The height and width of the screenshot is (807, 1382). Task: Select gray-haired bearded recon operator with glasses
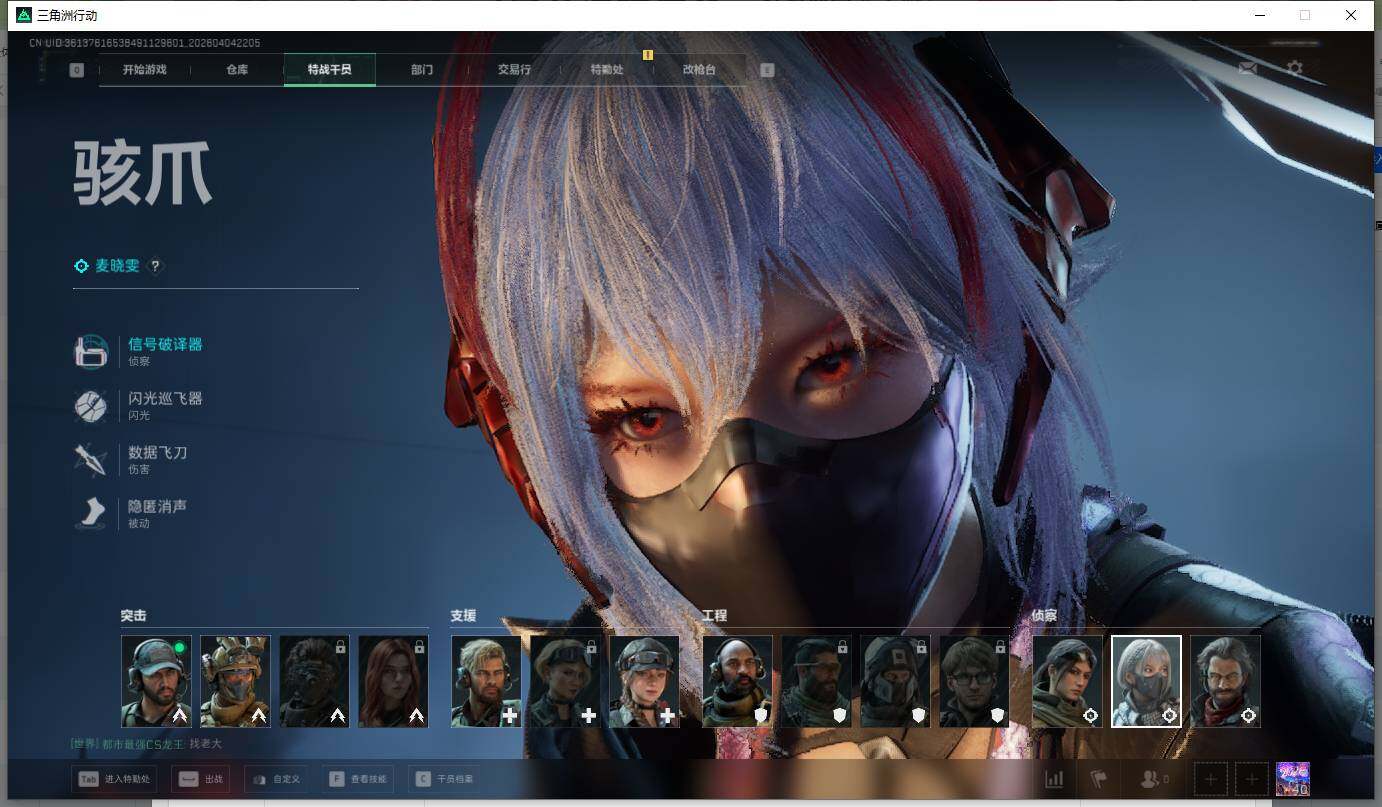click(x=1226, y=681)
